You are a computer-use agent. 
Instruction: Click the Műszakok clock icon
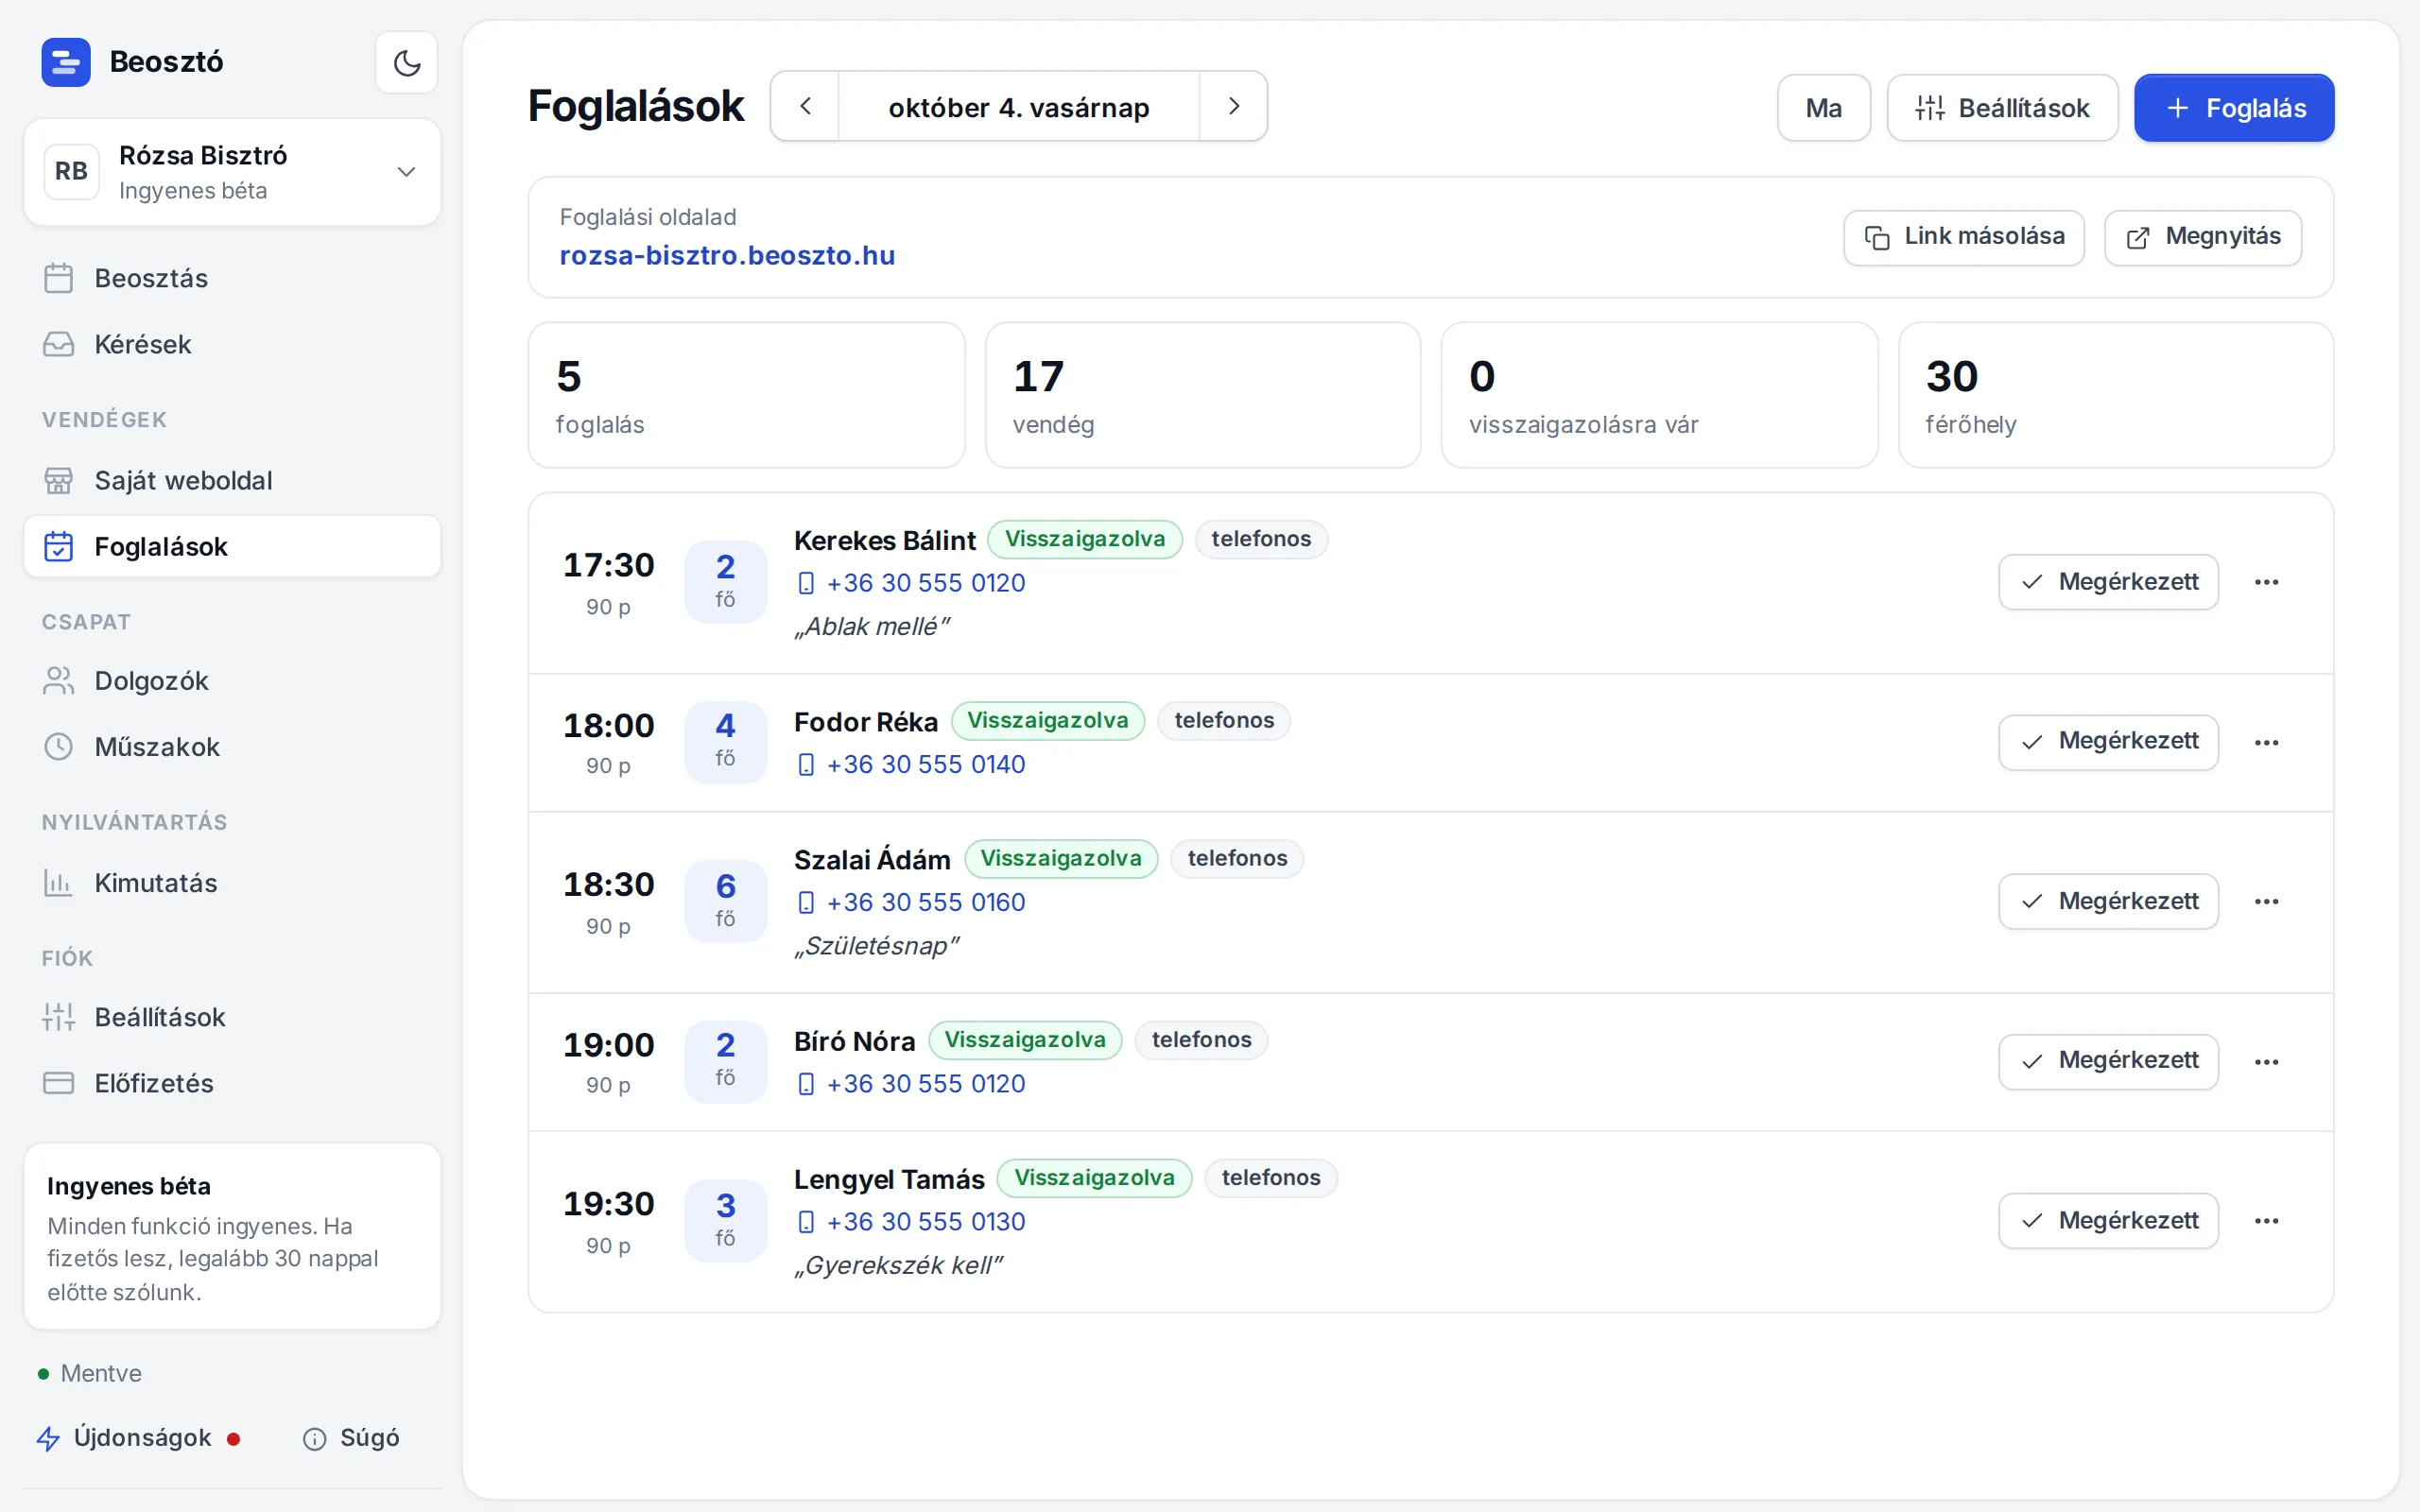coord(59,747)
